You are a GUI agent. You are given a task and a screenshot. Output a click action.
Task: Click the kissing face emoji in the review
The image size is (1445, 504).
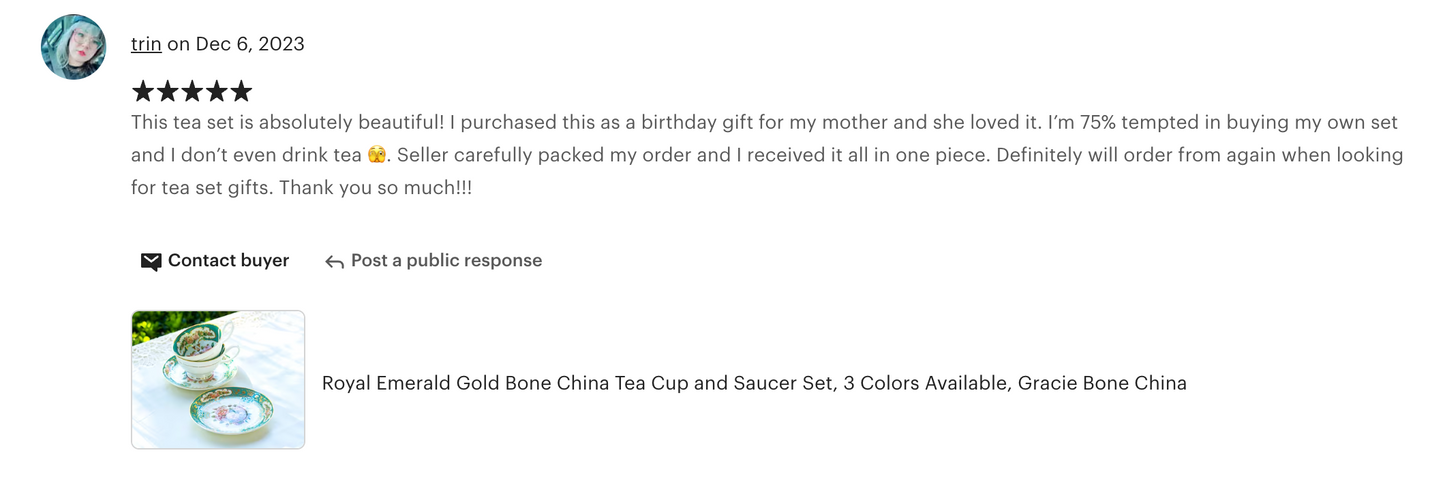coord(376,156)
